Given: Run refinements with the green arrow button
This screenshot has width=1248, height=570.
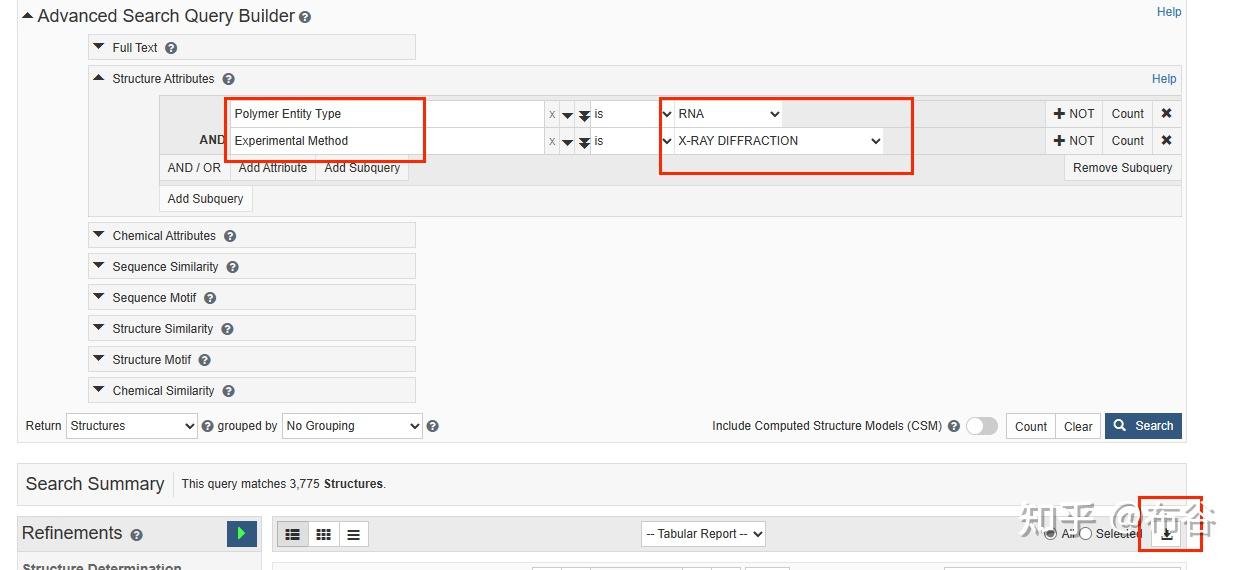Looking at the screenshot, I should [242, 534].
